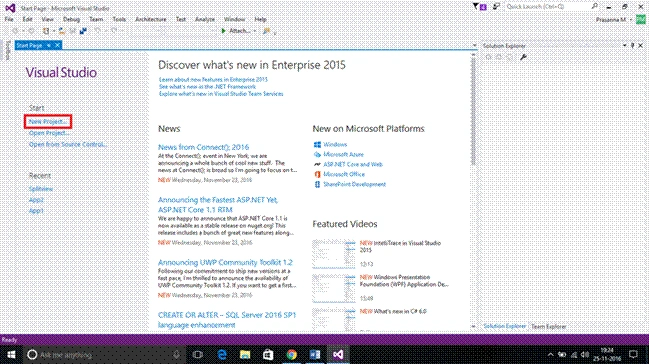Click the Quick Launch search magnifier icon
The width and height of the screenshot is (649, 364).
click(595, 6)
